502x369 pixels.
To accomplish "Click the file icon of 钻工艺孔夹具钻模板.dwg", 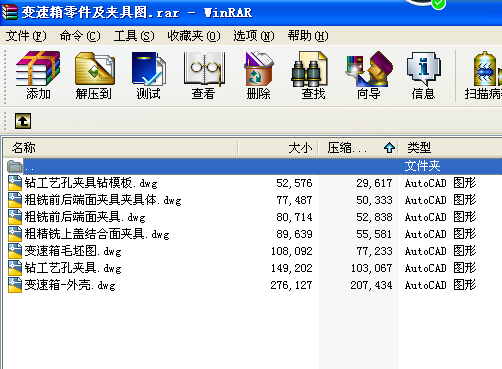I will [x=15, y=183].
